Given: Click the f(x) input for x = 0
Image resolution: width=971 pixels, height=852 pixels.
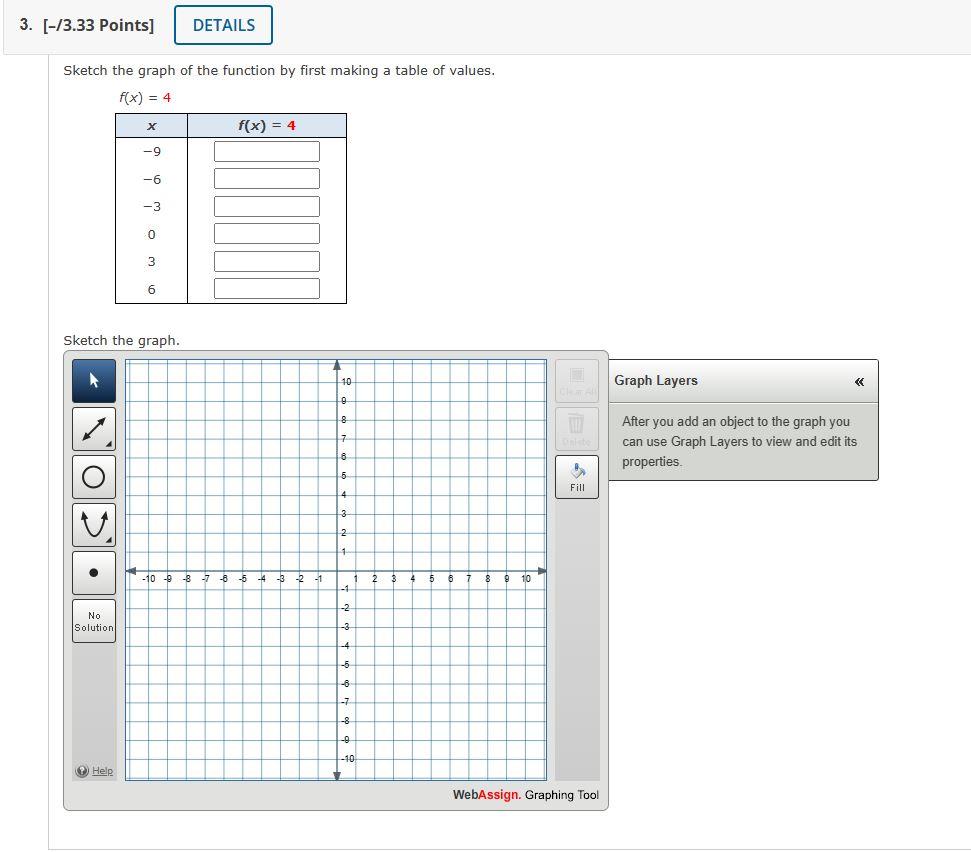Looking at the screenshot, I should [266, 233].
